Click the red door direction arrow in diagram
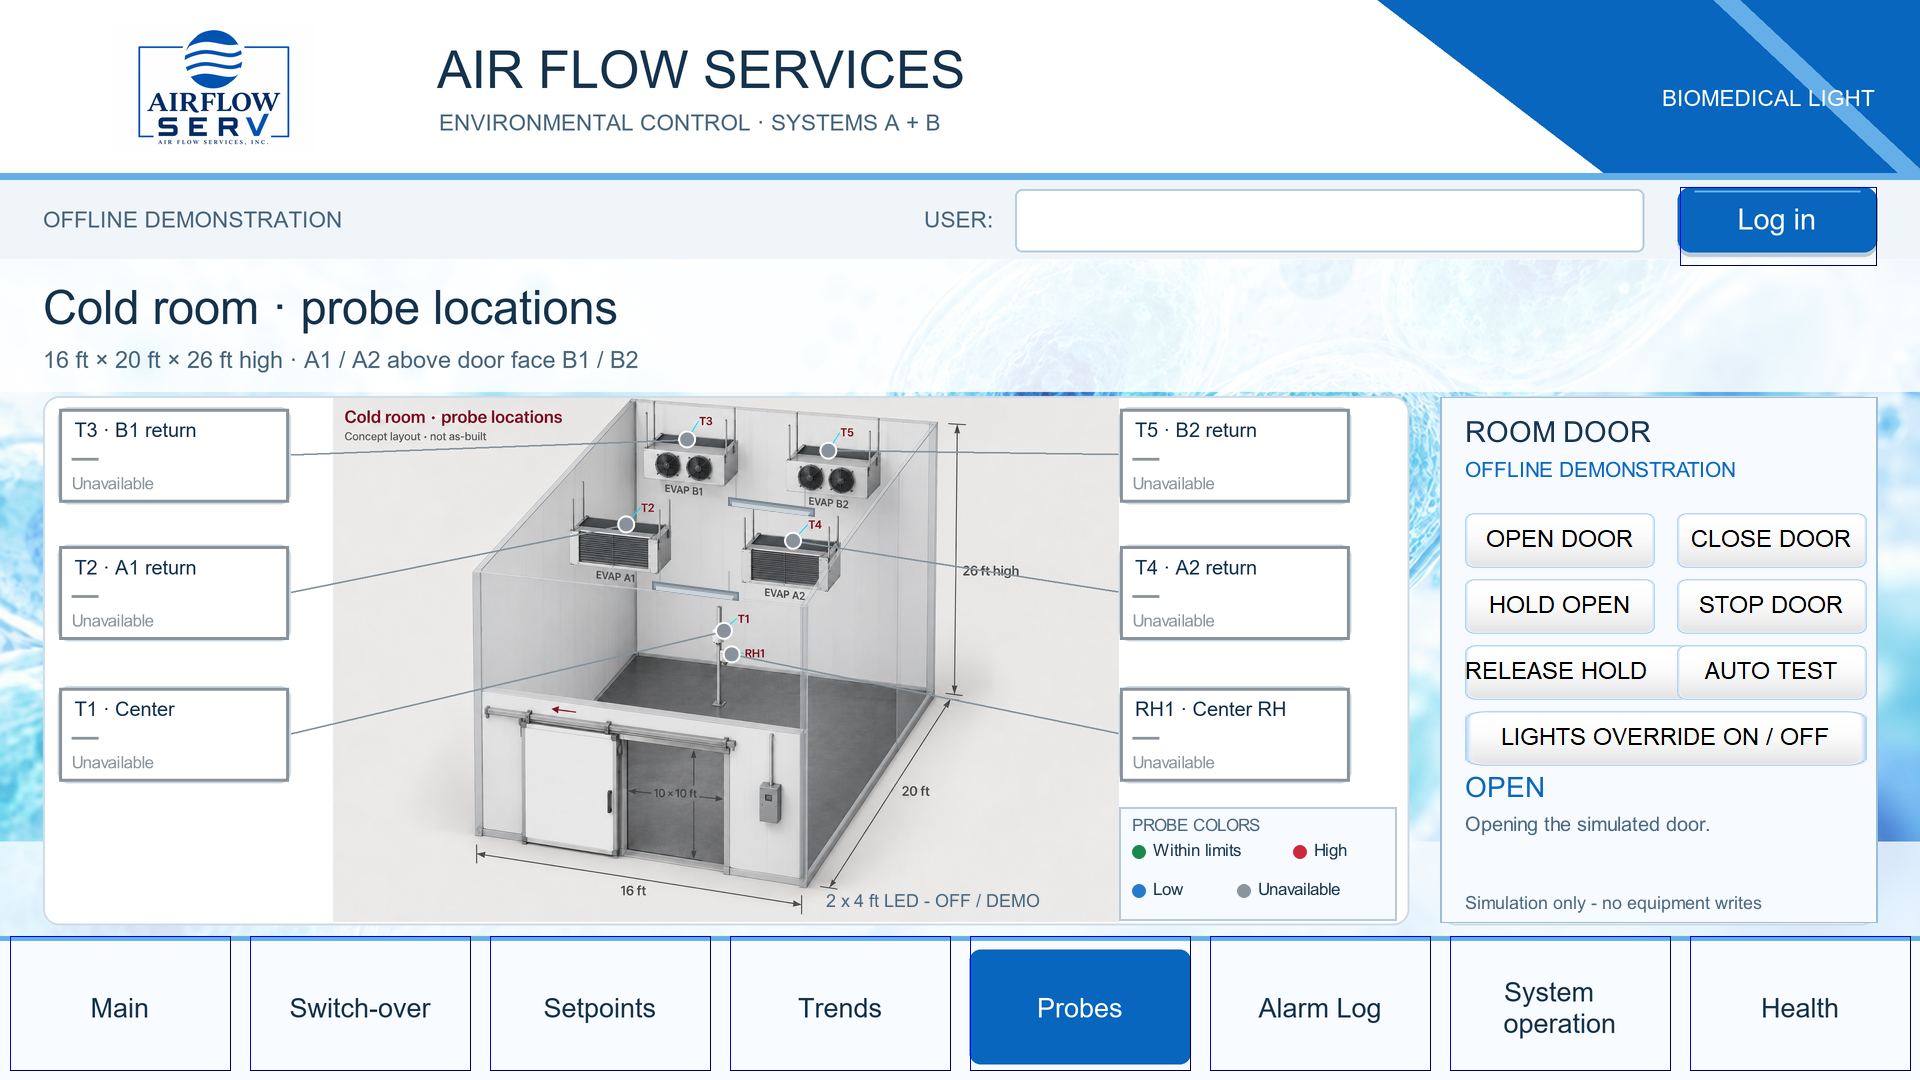The height and width of the screenshot is (1080, 1920). (564, 711)
